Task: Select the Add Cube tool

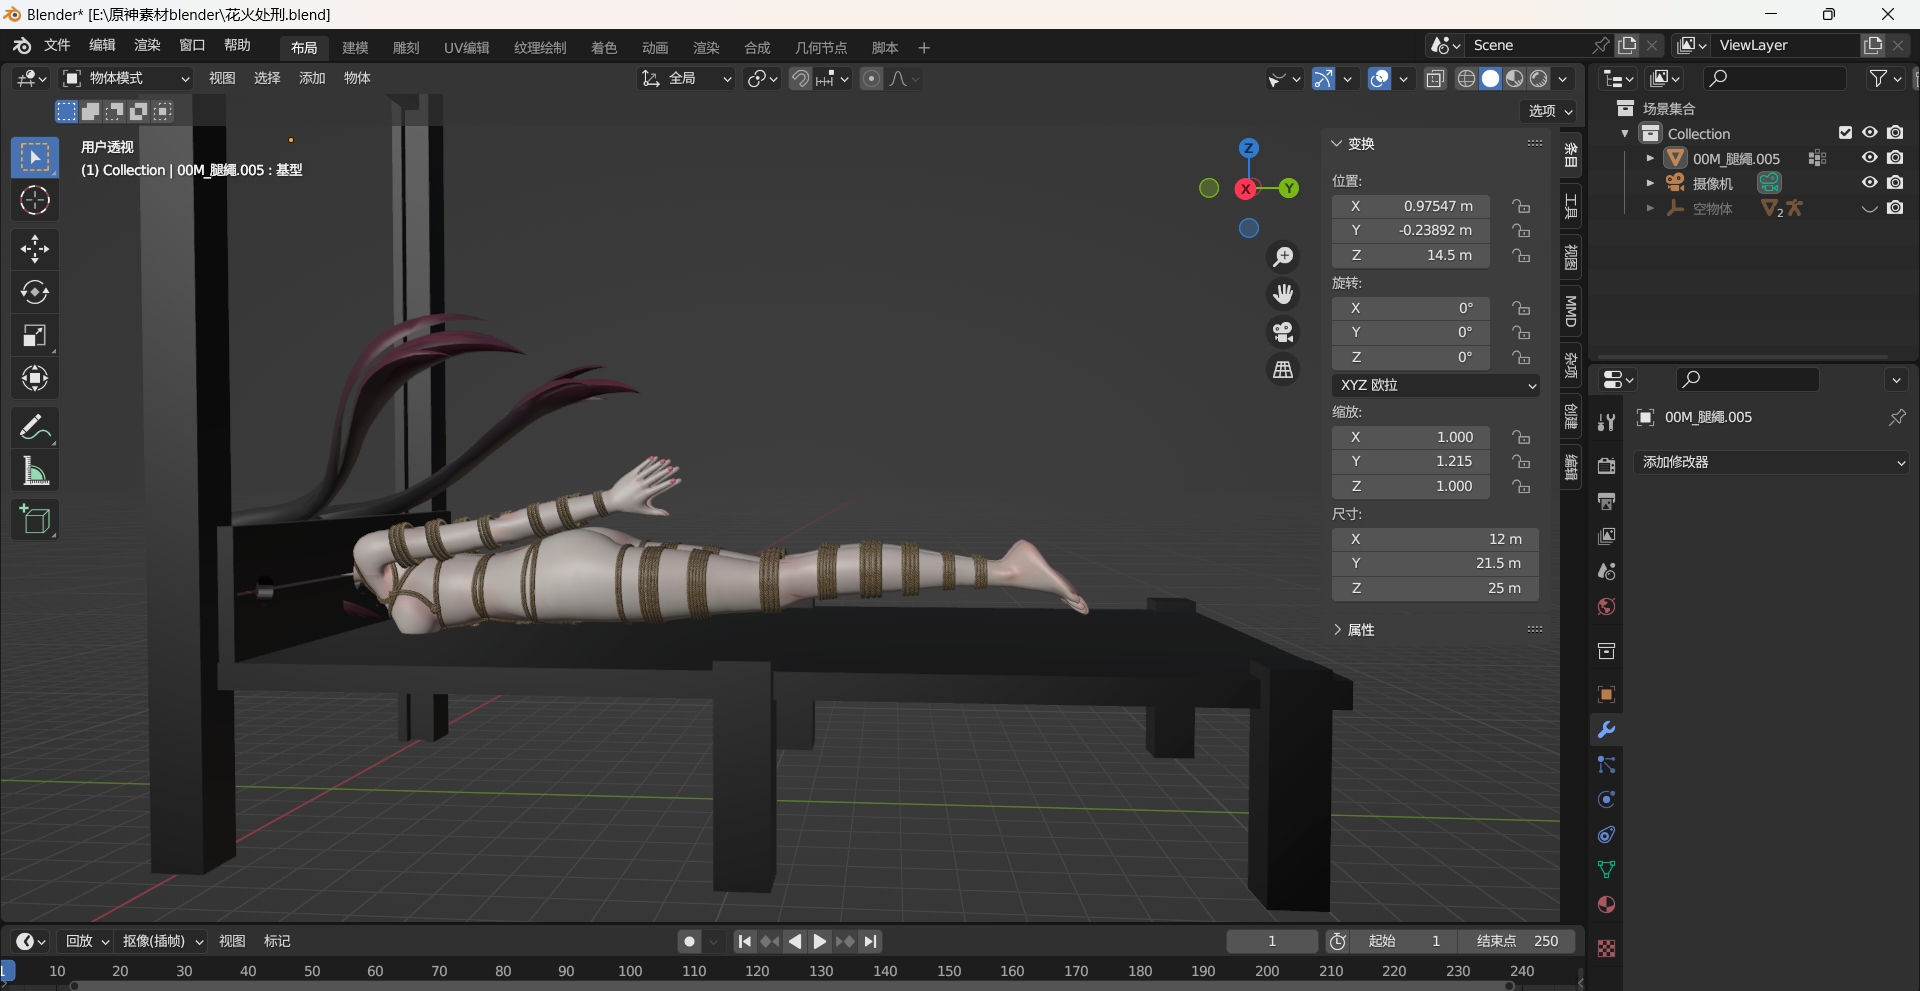Action: 35,520
